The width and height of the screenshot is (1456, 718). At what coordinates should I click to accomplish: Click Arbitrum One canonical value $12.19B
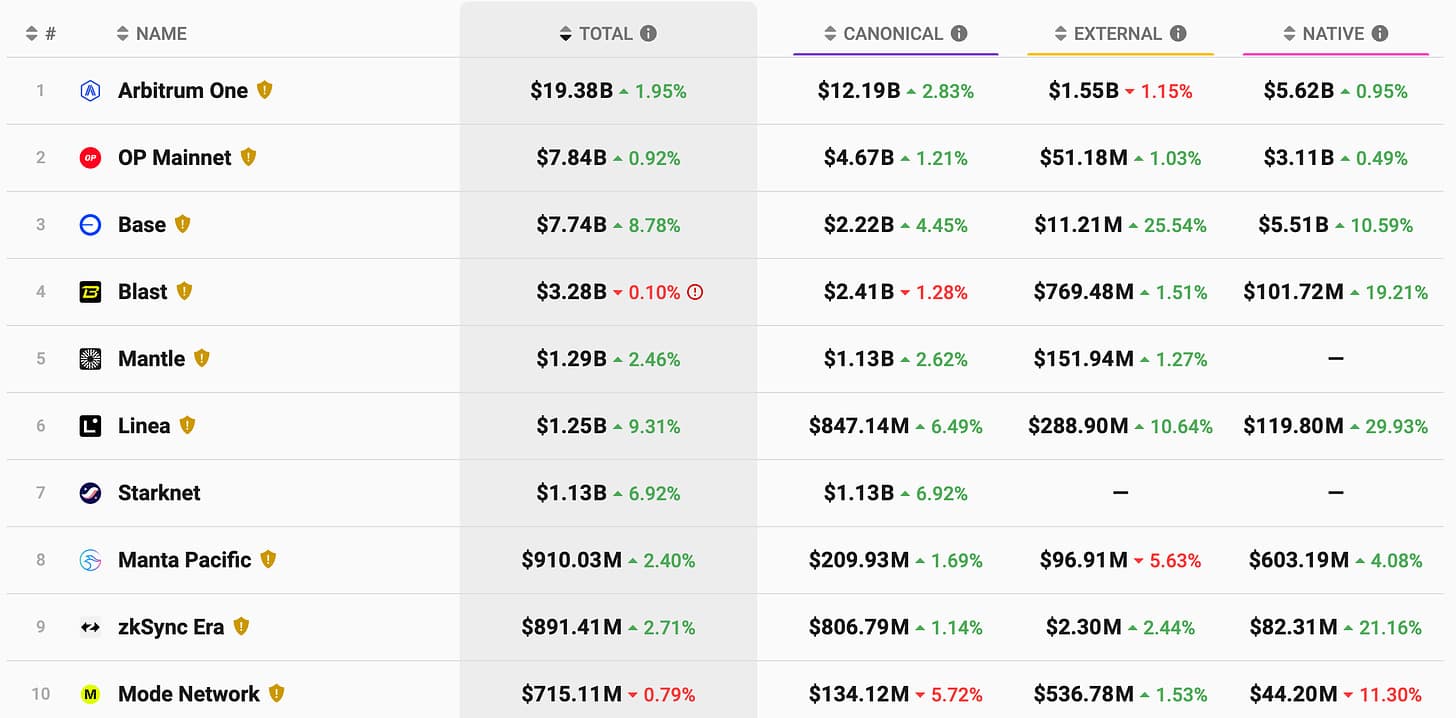(859, 91)
